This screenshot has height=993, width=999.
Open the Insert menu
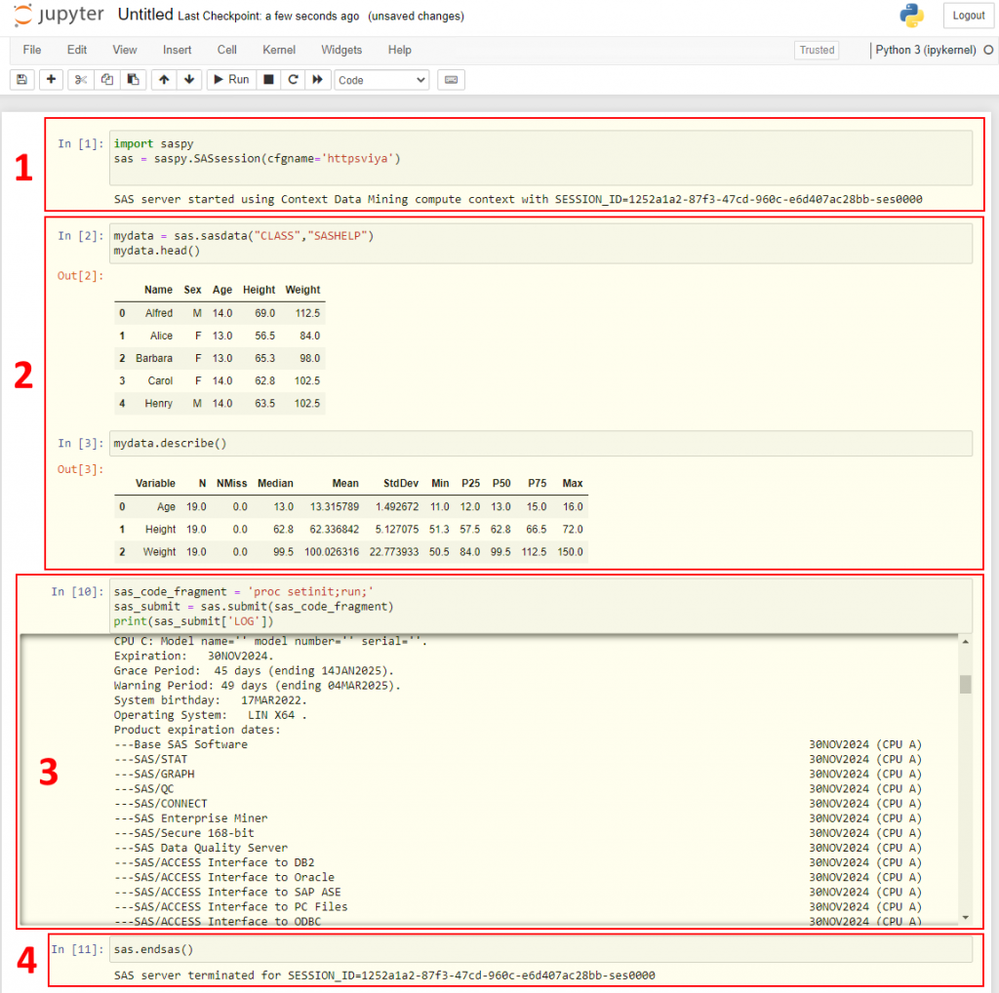click(177, 50)
